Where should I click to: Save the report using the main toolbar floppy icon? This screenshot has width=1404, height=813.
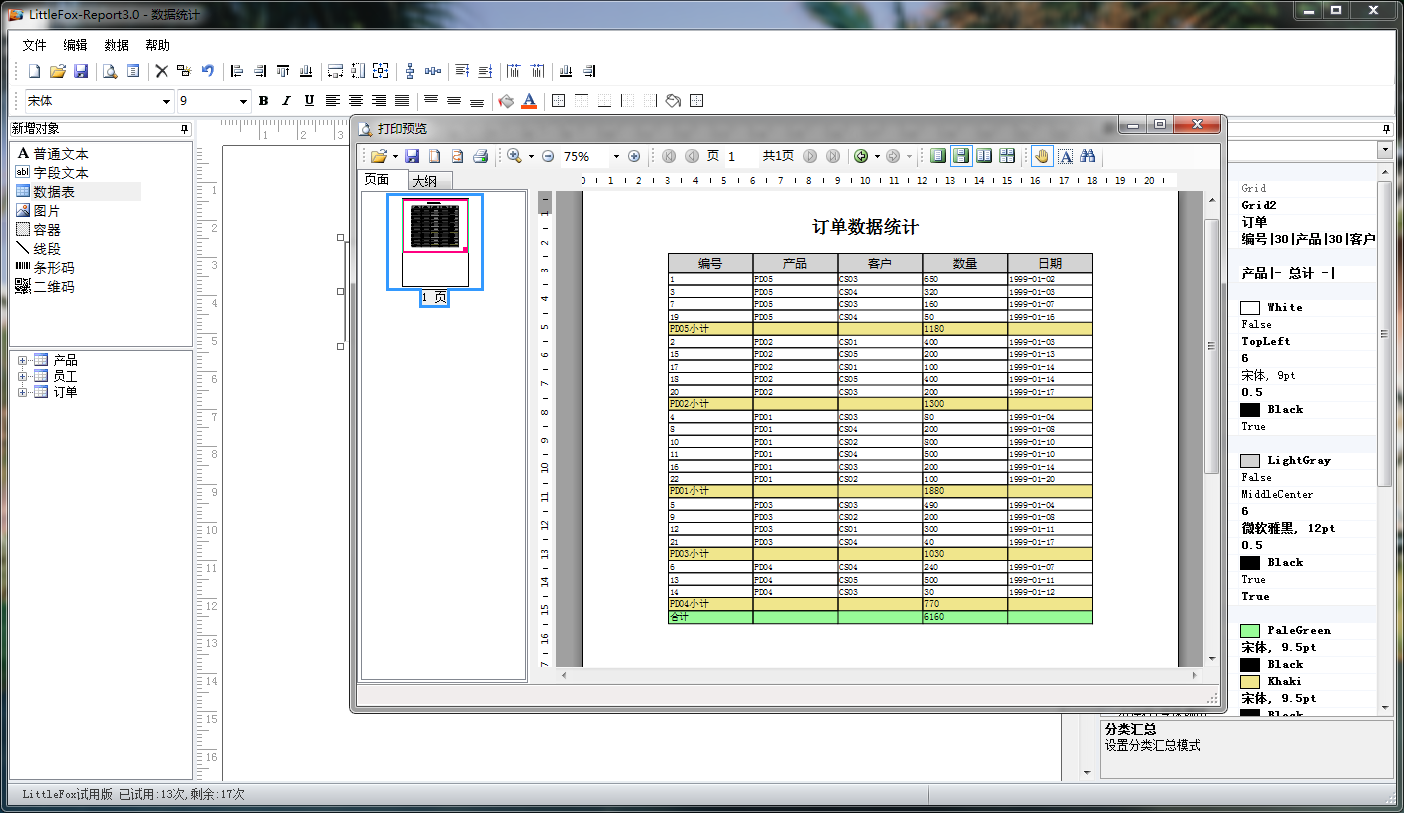[81, 71]
